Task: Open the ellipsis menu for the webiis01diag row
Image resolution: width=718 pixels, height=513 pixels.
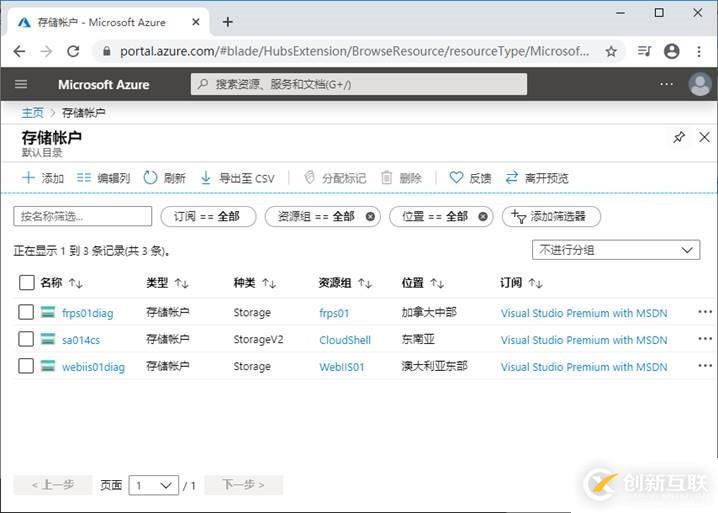Action: click(705, 366)
